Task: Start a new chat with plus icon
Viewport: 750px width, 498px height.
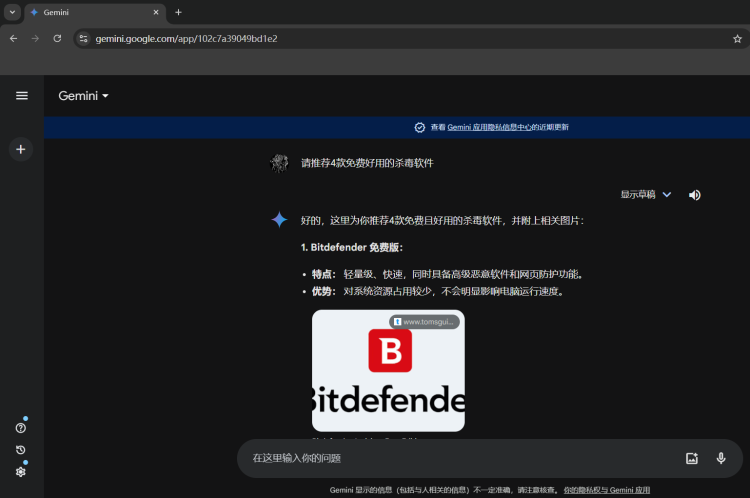Action: pyautogui.click(x=21, y=149)
